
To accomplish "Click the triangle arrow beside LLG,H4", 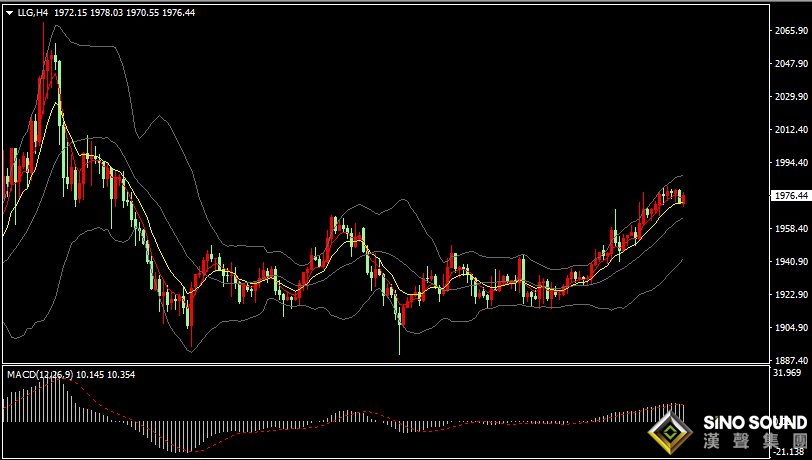I will [x=10, y=13].
